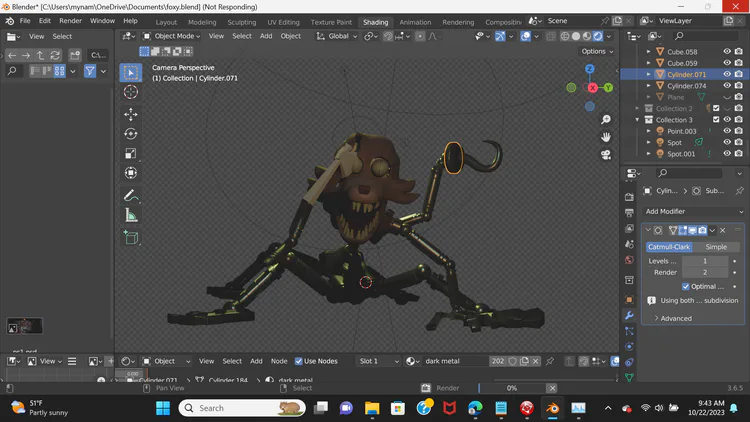Click the Windows Start button

[x=163, y=408]
